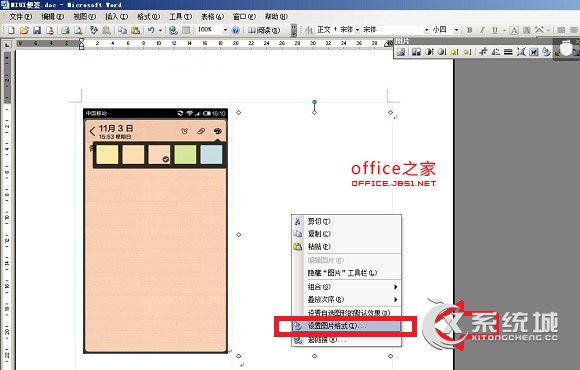Image resolution: width=580 pixels, height=370 pixels.
Task: Toggle Bold formatting button
Action: pyautogui.click(x=469, y=30)
